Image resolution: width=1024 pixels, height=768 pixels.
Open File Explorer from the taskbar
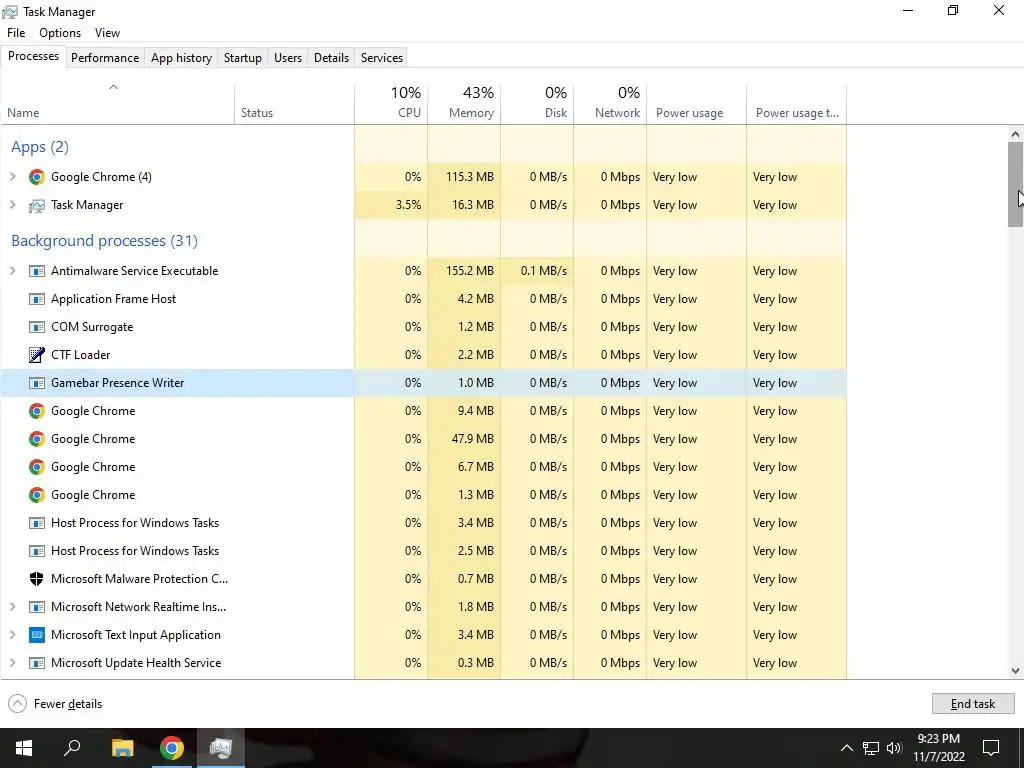tap(122, 748)
